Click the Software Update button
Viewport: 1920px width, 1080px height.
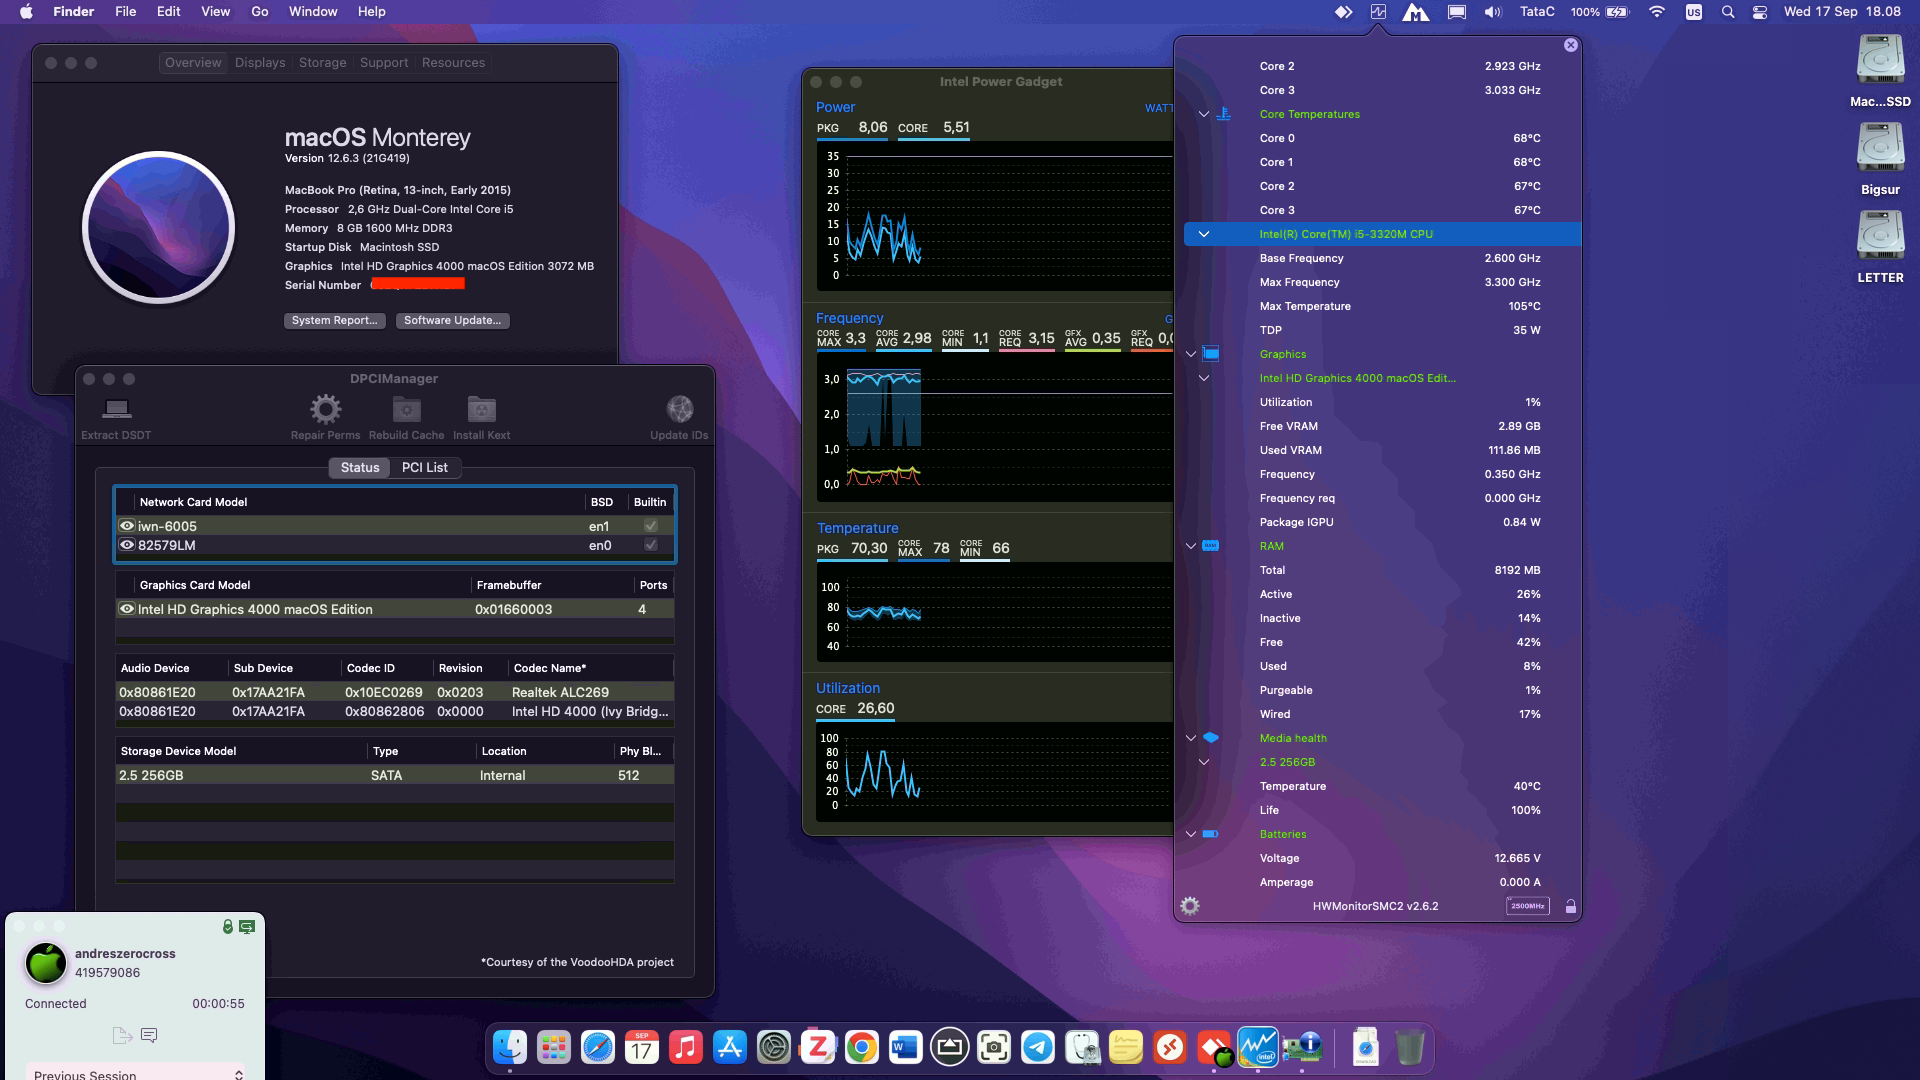452,320
